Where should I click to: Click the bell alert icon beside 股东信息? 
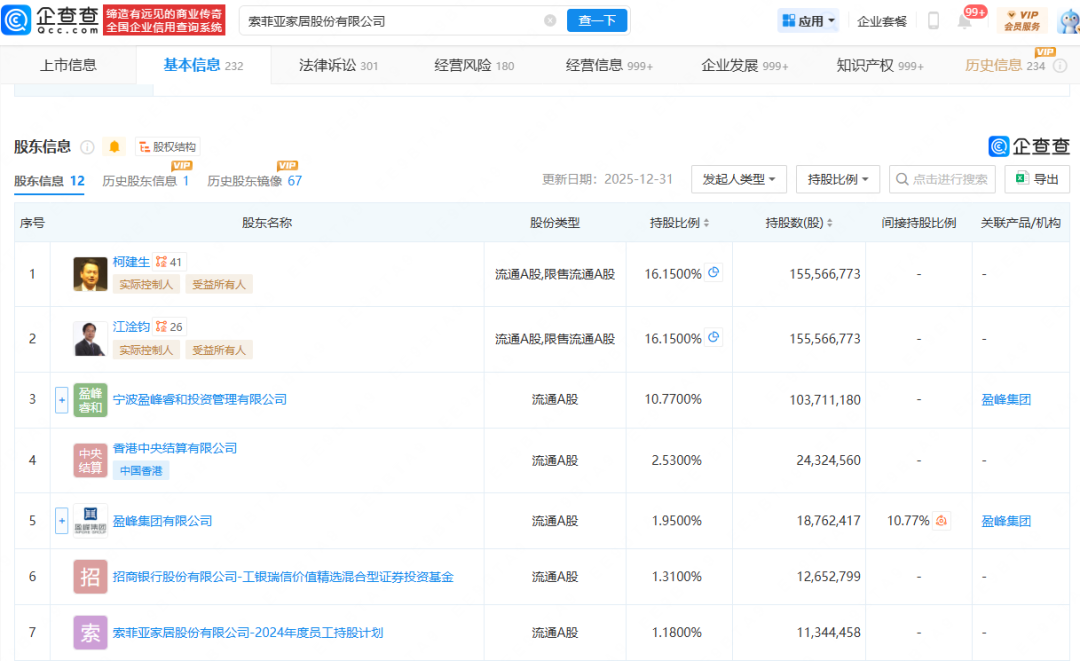point(114,147)
